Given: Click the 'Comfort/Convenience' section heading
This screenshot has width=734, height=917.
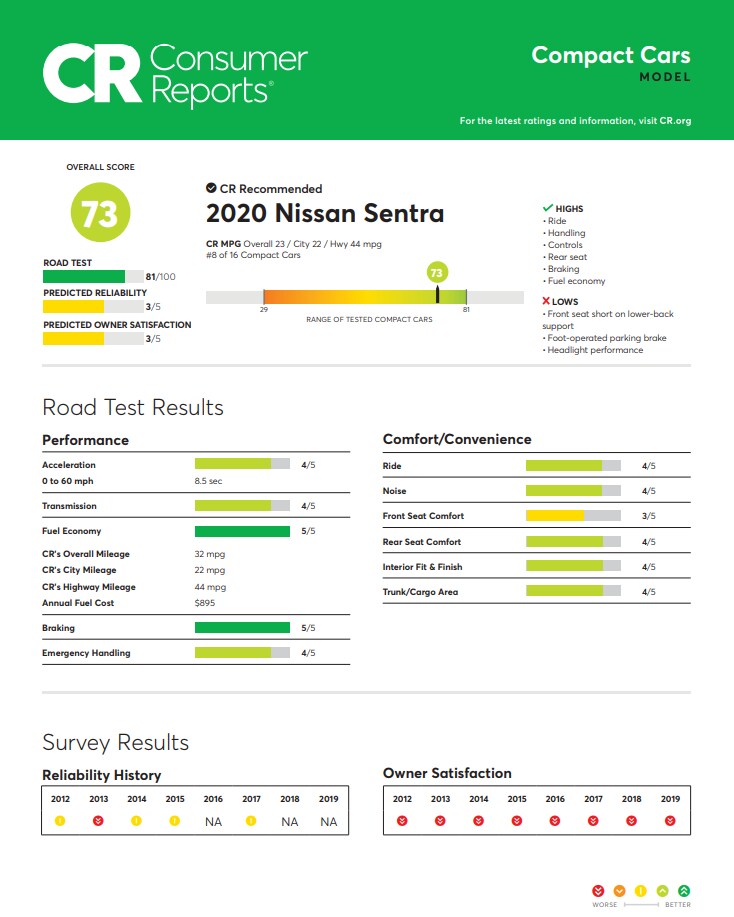Looking at the screenshot, I should point(457,439).
